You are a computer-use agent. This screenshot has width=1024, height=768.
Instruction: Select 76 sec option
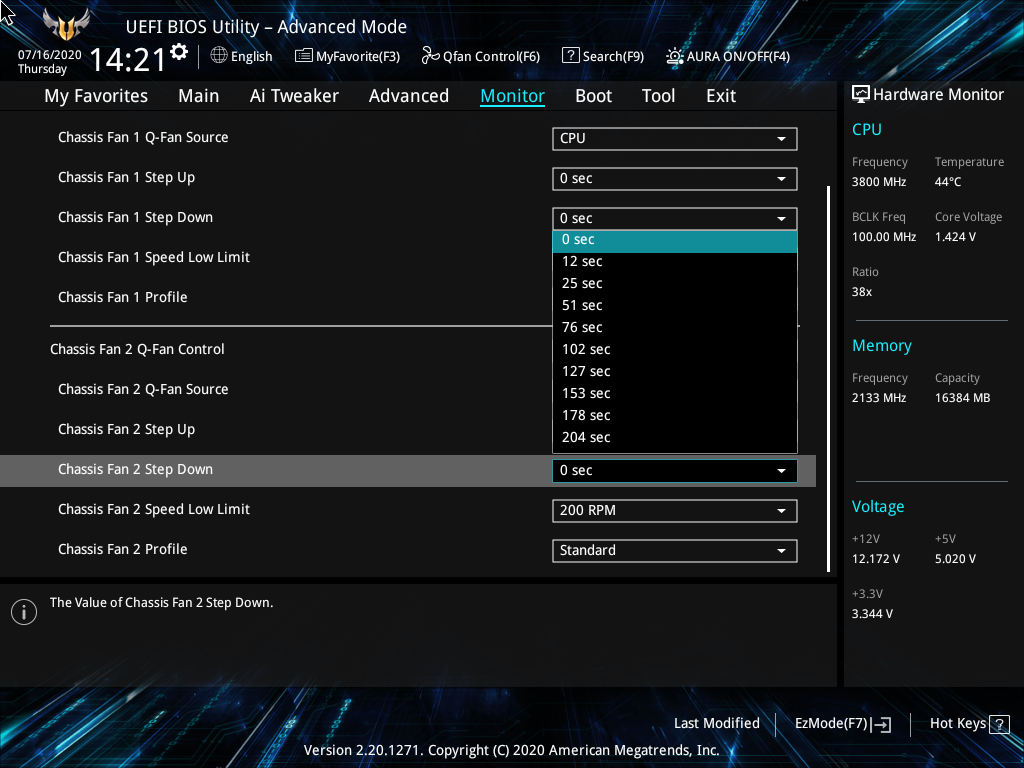[675, 327]
